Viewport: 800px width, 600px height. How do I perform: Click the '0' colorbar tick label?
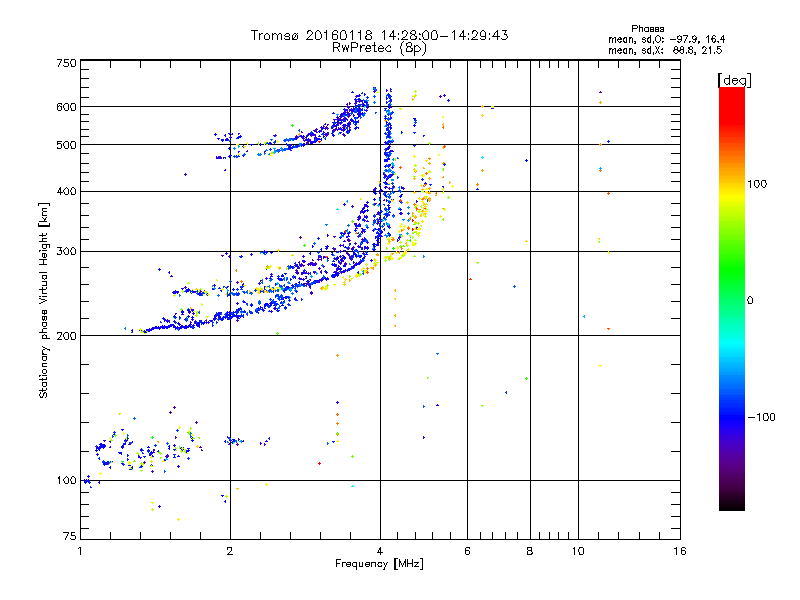750,300
